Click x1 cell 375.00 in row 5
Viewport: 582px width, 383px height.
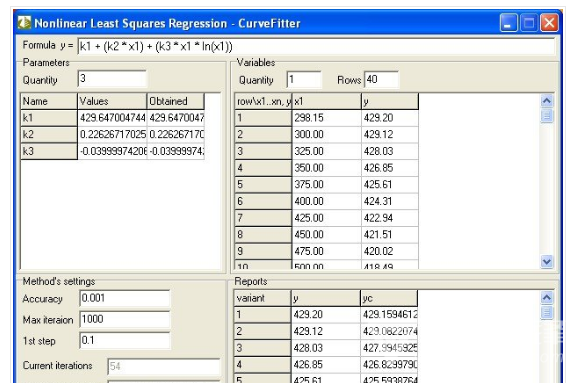point(327,184)
